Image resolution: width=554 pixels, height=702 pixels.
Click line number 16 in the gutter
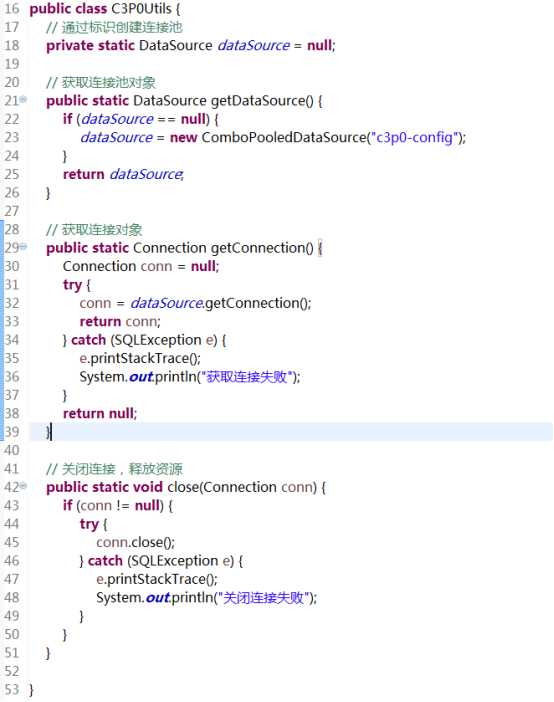[12, 9]
